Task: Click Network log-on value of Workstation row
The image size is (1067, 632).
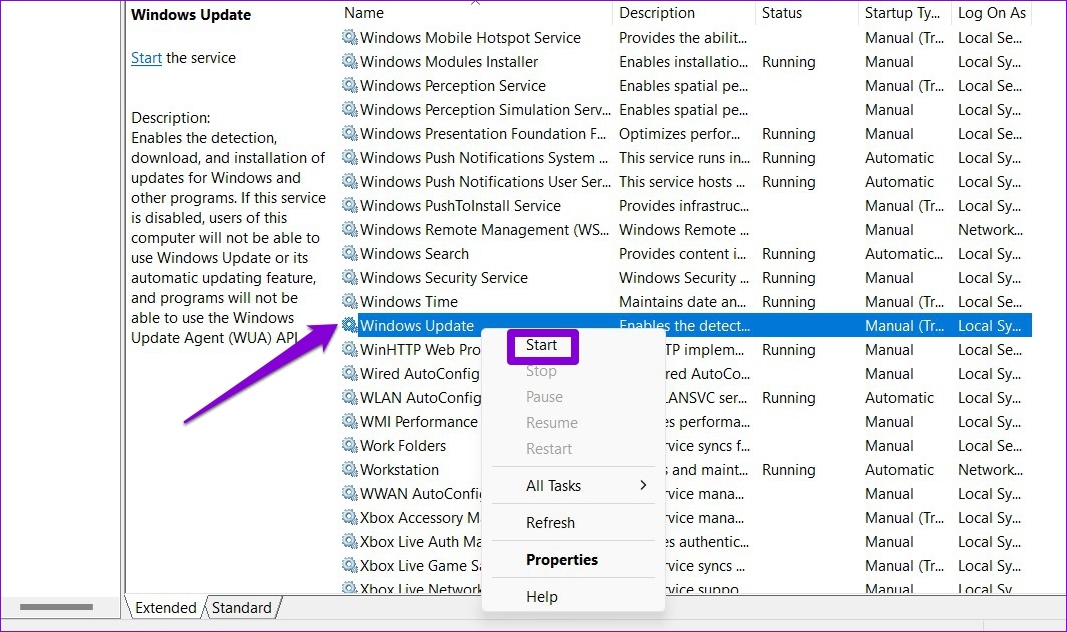Action: [x=990, y=470]
